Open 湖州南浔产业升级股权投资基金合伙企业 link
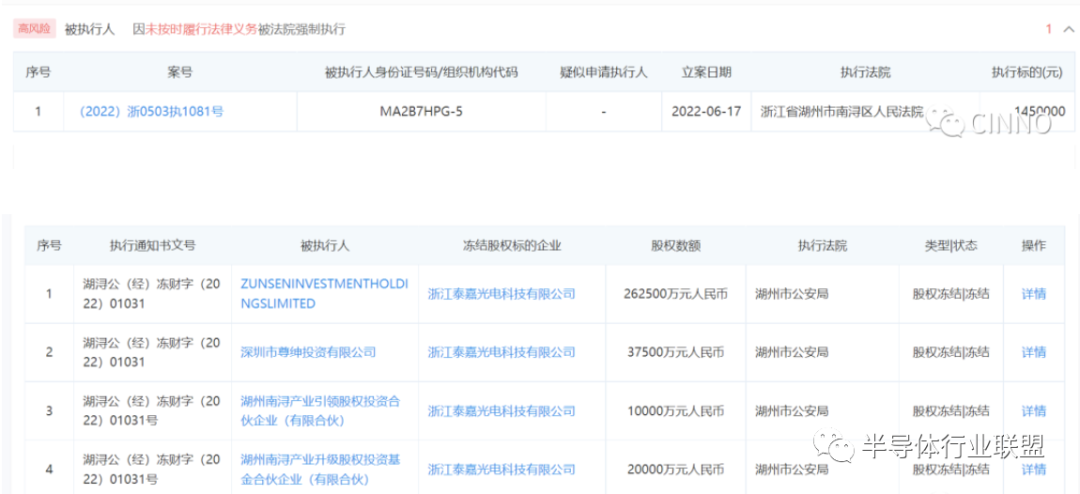The height and width of the screenshot is (494, 1080). click(320, 469)
